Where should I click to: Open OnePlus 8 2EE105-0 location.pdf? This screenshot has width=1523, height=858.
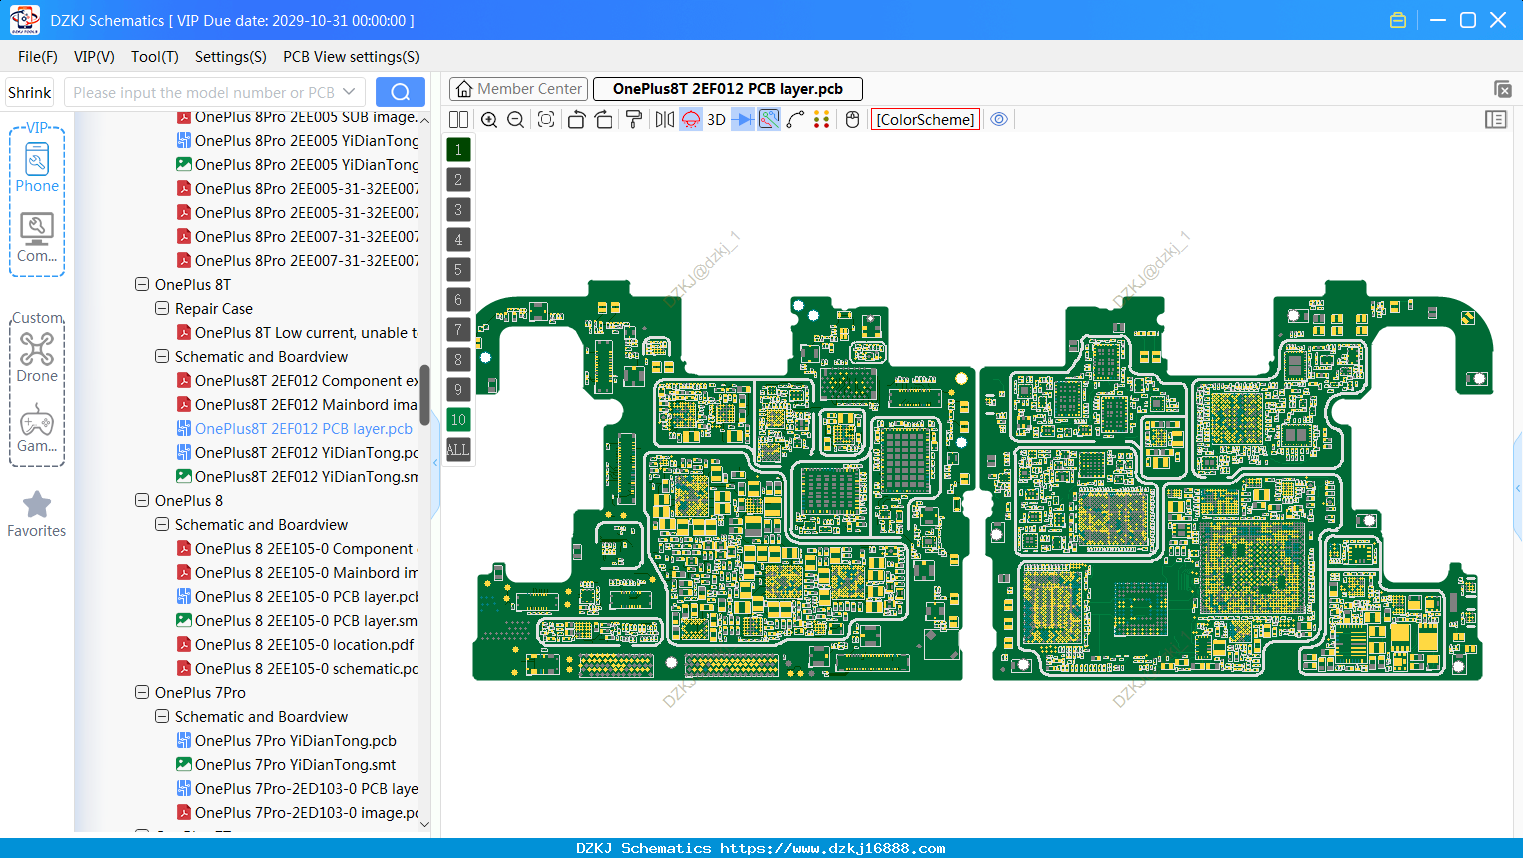295,645
